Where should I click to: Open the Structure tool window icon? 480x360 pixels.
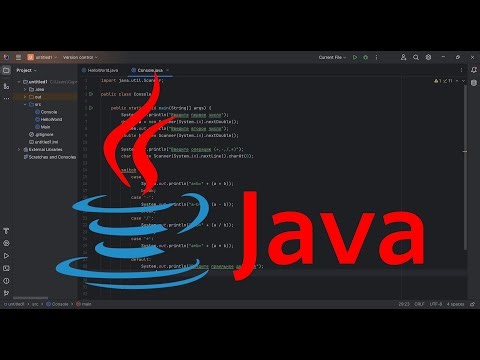[6, 86]
